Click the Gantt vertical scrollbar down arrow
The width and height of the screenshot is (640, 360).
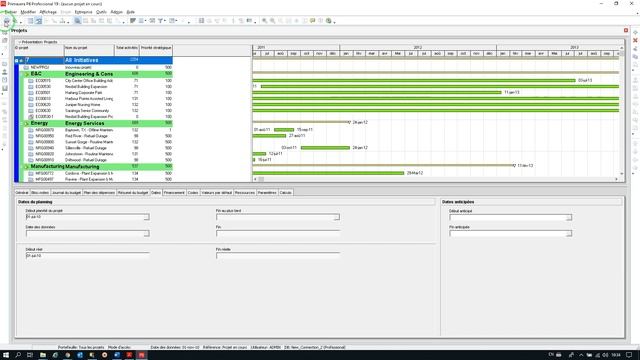tap(622, 174)
